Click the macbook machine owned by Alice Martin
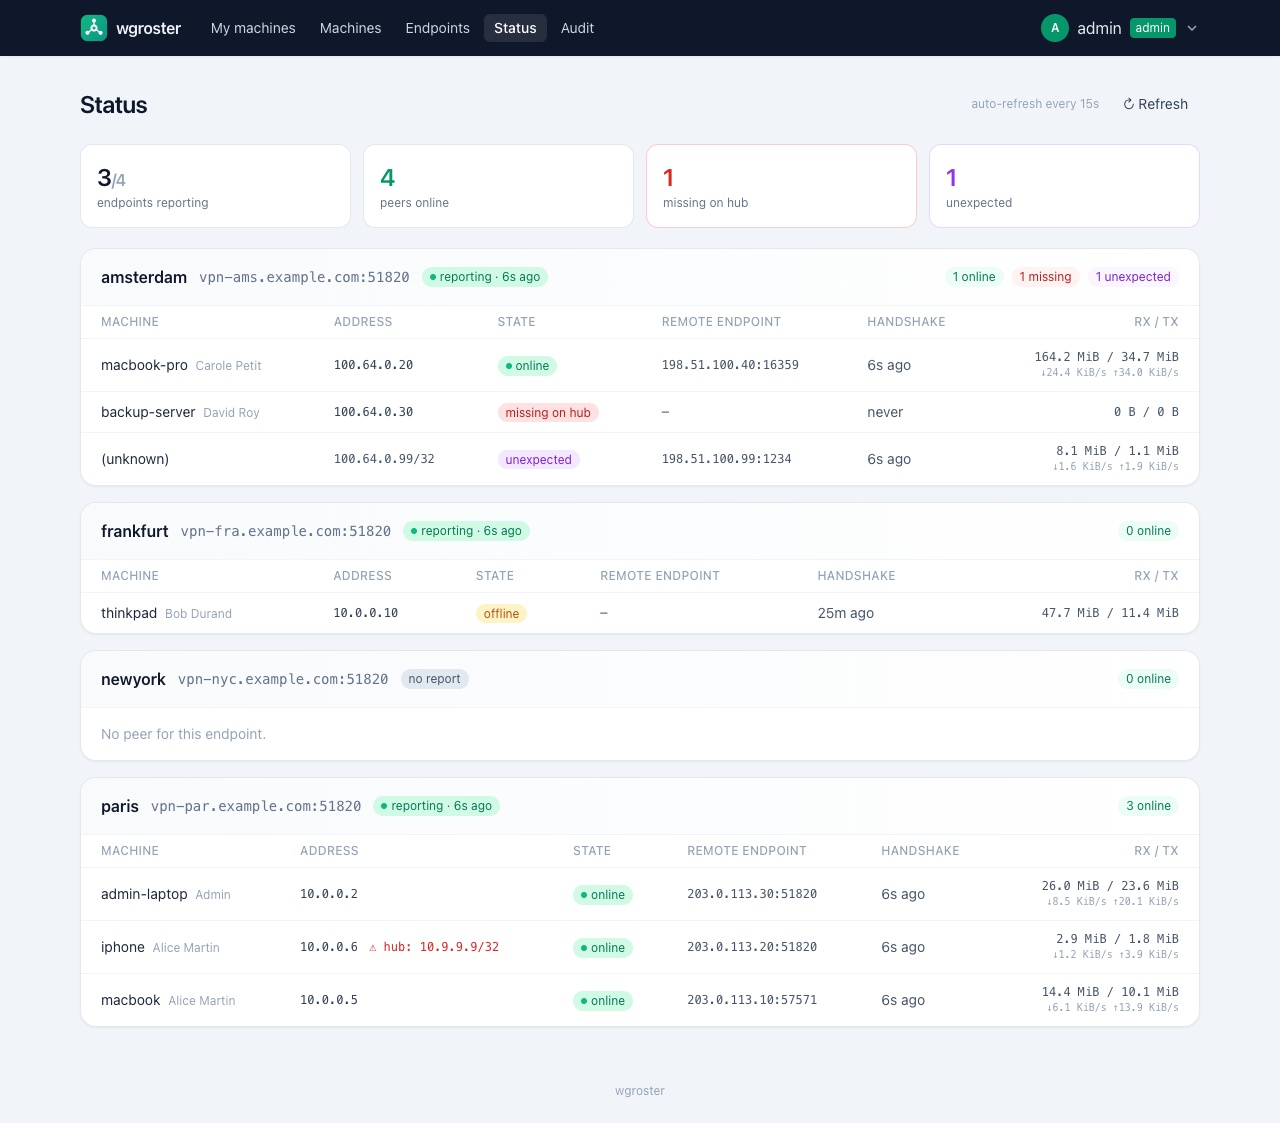The height and width of the screenshot is (1123, 1280). point(131,1000)
